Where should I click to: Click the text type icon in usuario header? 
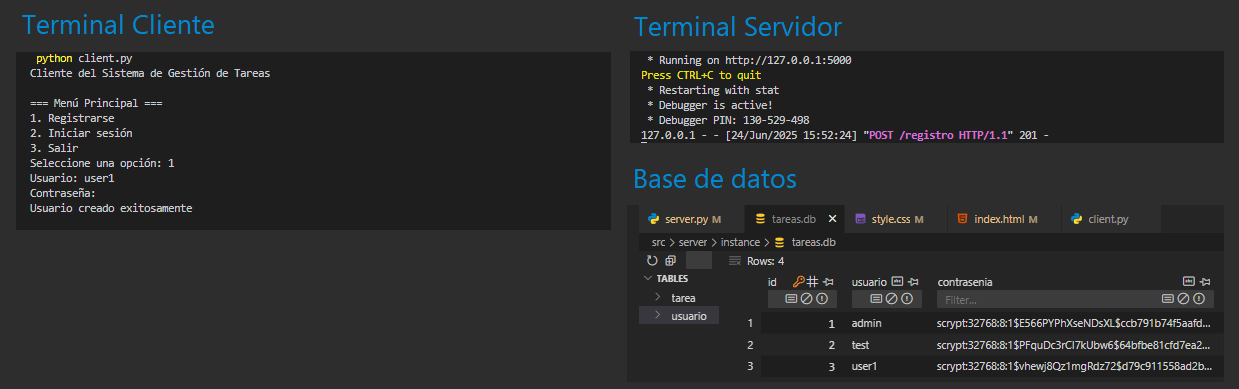tap(897, 282)
